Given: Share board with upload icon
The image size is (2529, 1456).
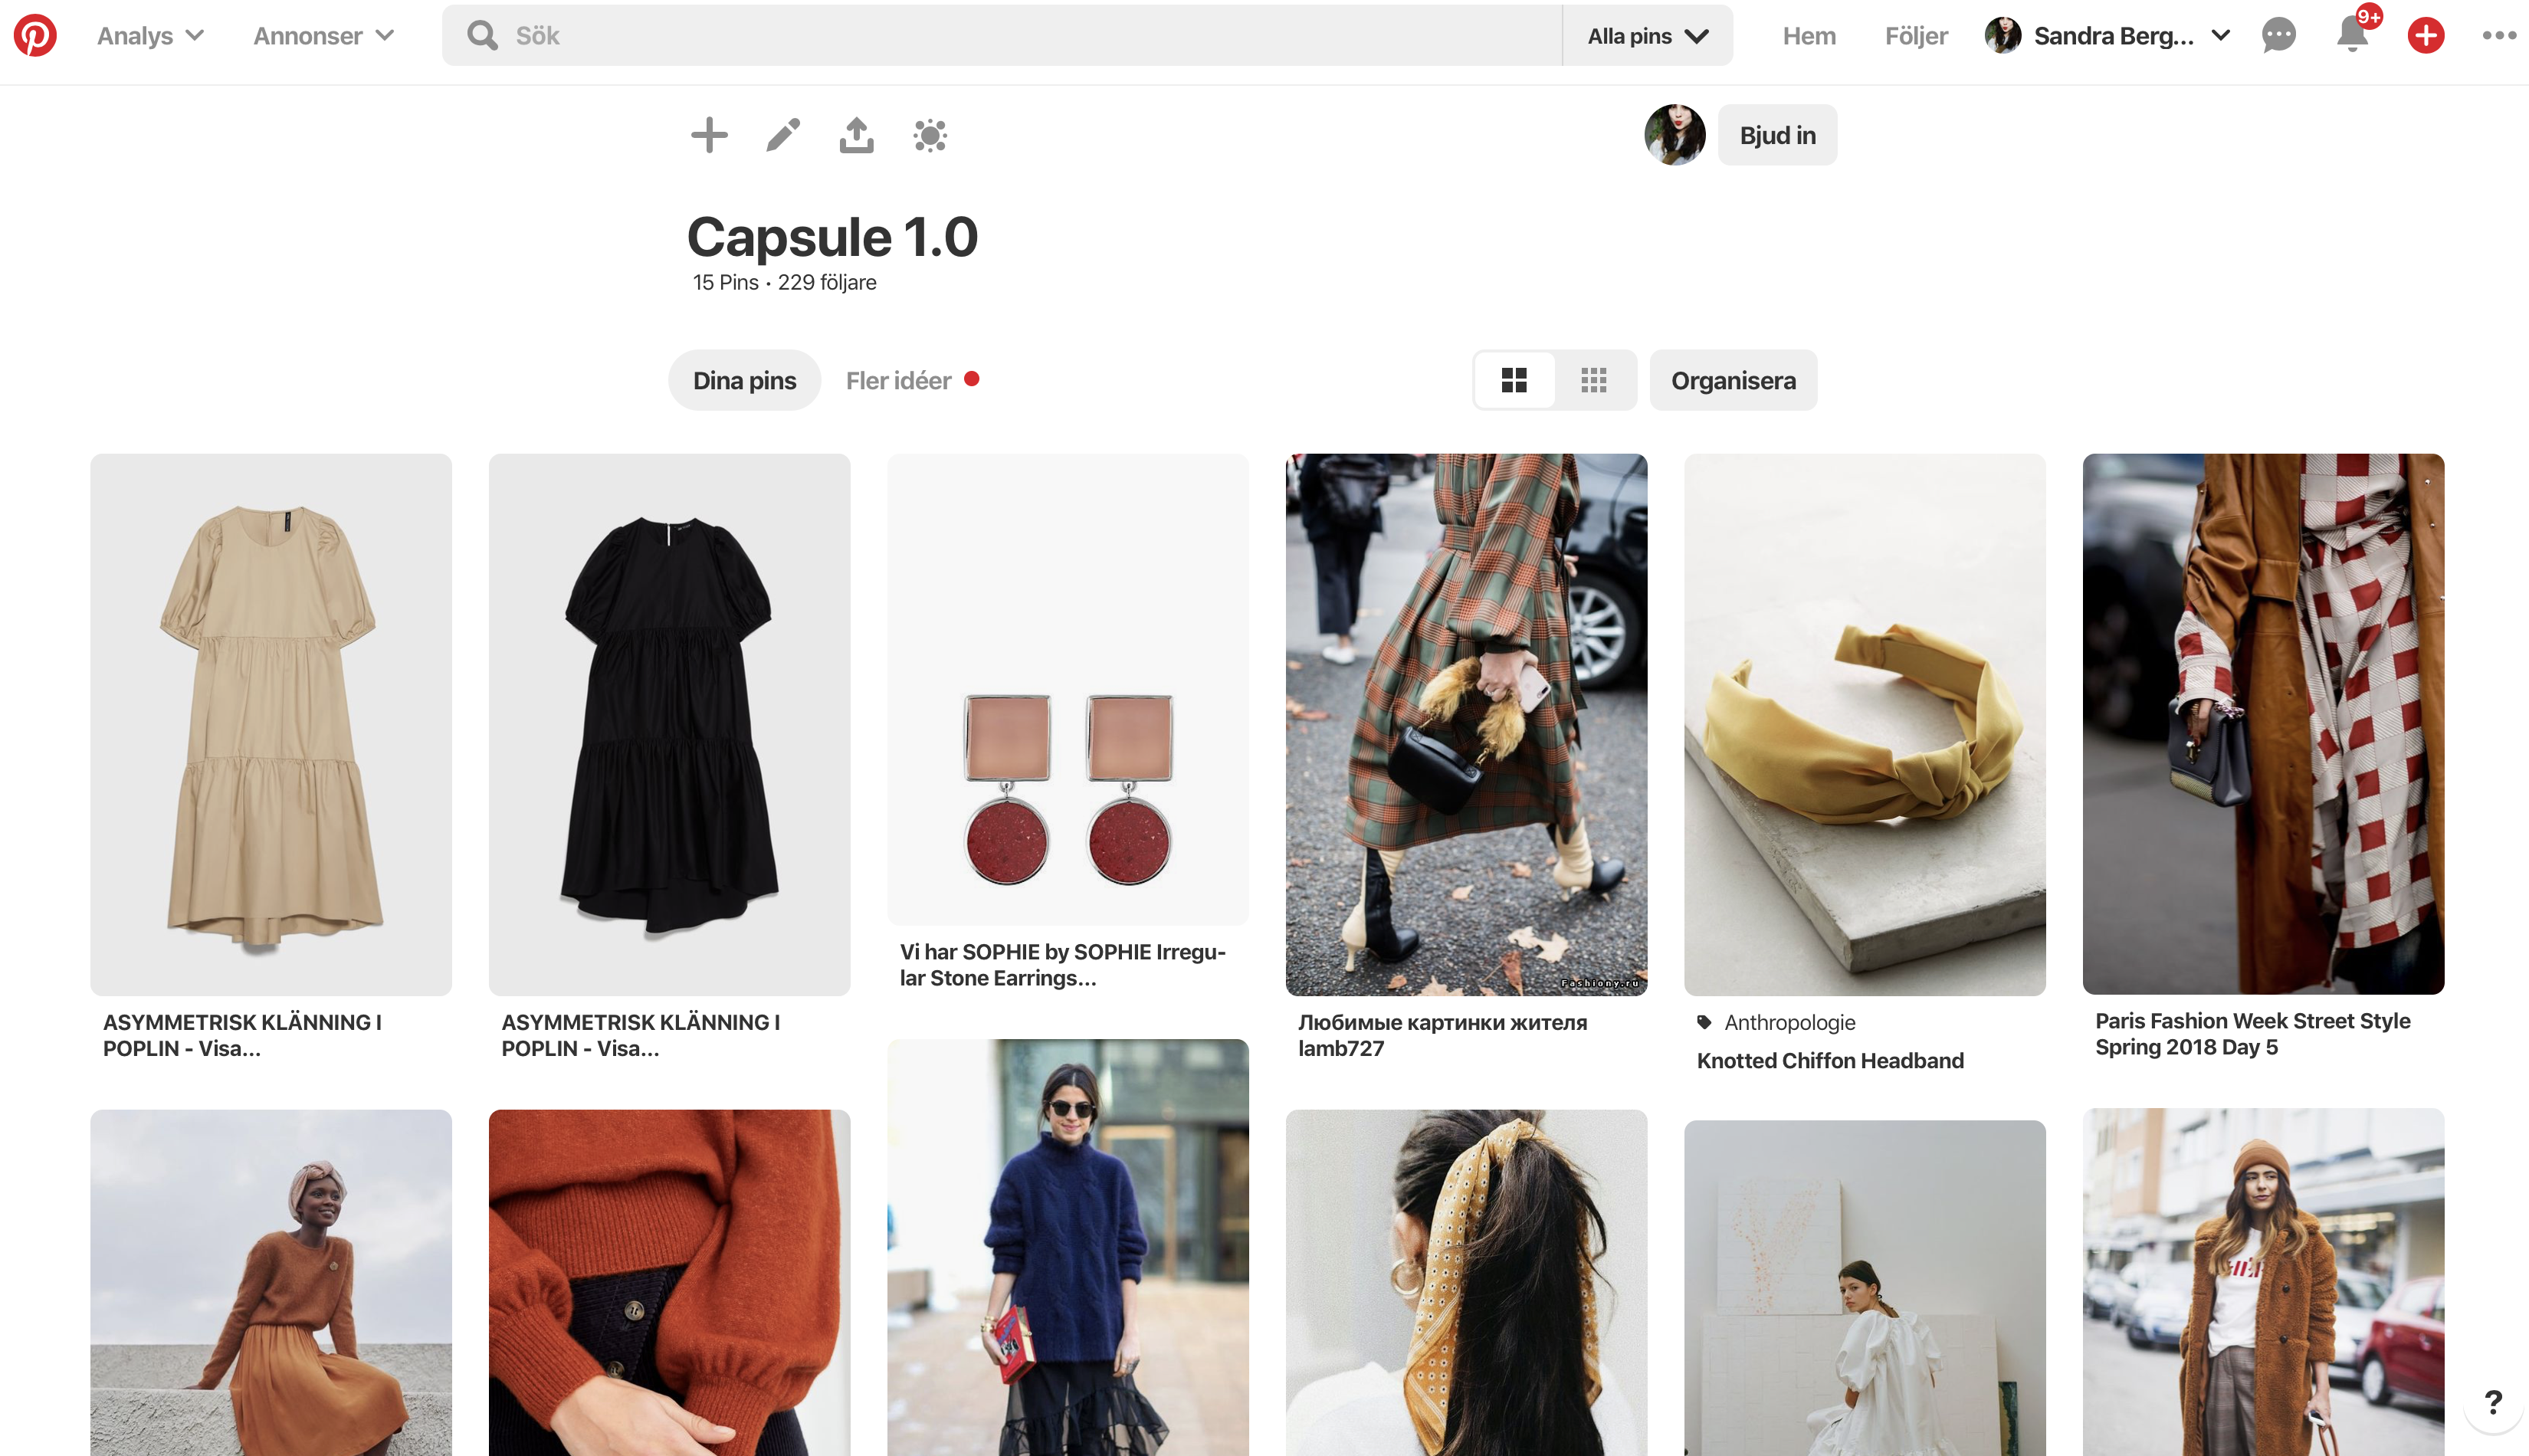Looking at the screenshot, I should pyautogui.click(x=856, y=135).
